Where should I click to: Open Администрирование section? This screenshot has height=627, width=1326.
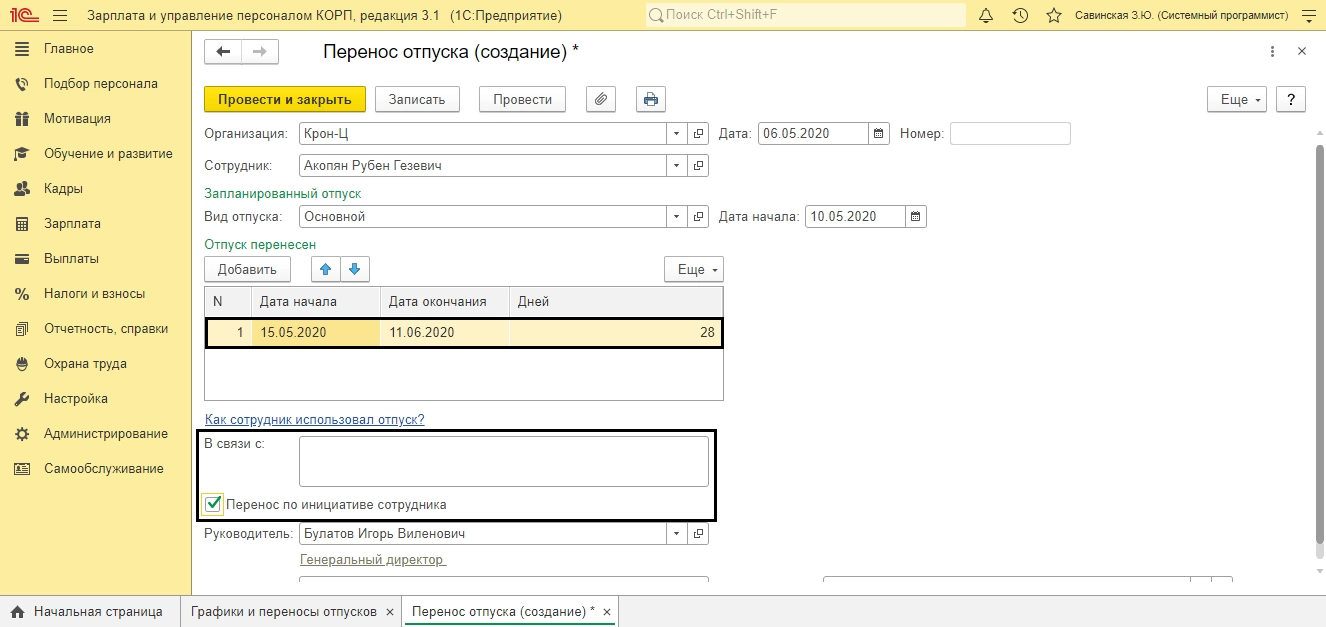[106, 434]
